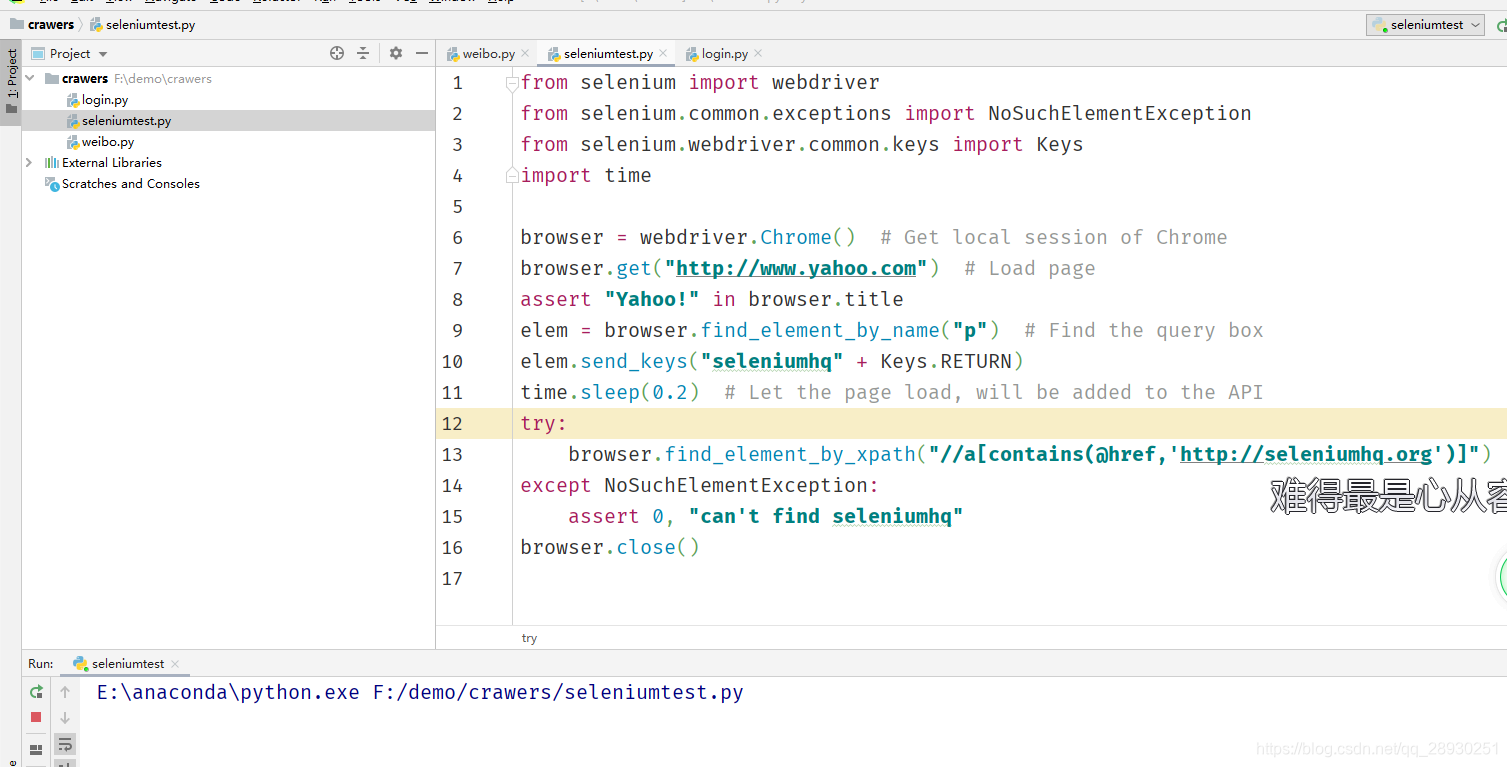Click the console output path E:\anaconda\python.exe
Viewport: 1507px width, 767px height.
click(x=228, y=692)
